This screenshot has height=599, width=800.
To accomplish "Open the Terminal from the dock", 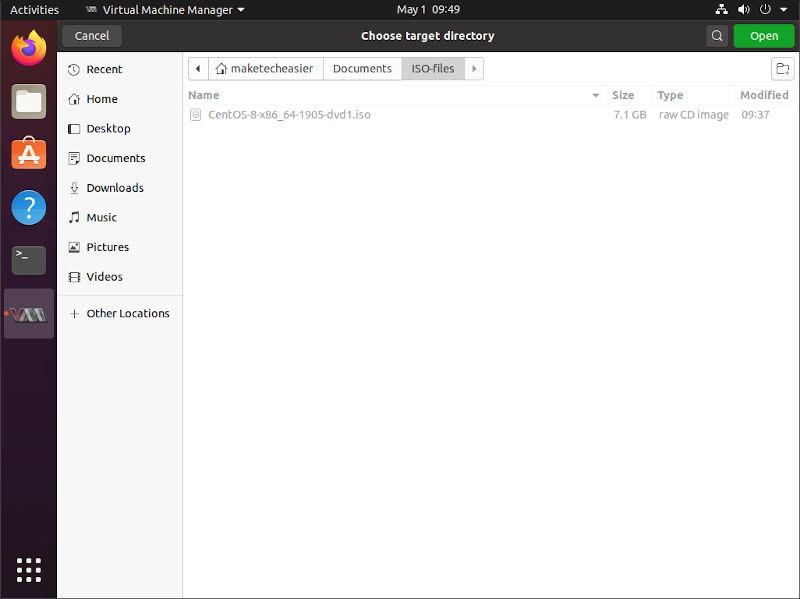I will [x=28, y=258].
